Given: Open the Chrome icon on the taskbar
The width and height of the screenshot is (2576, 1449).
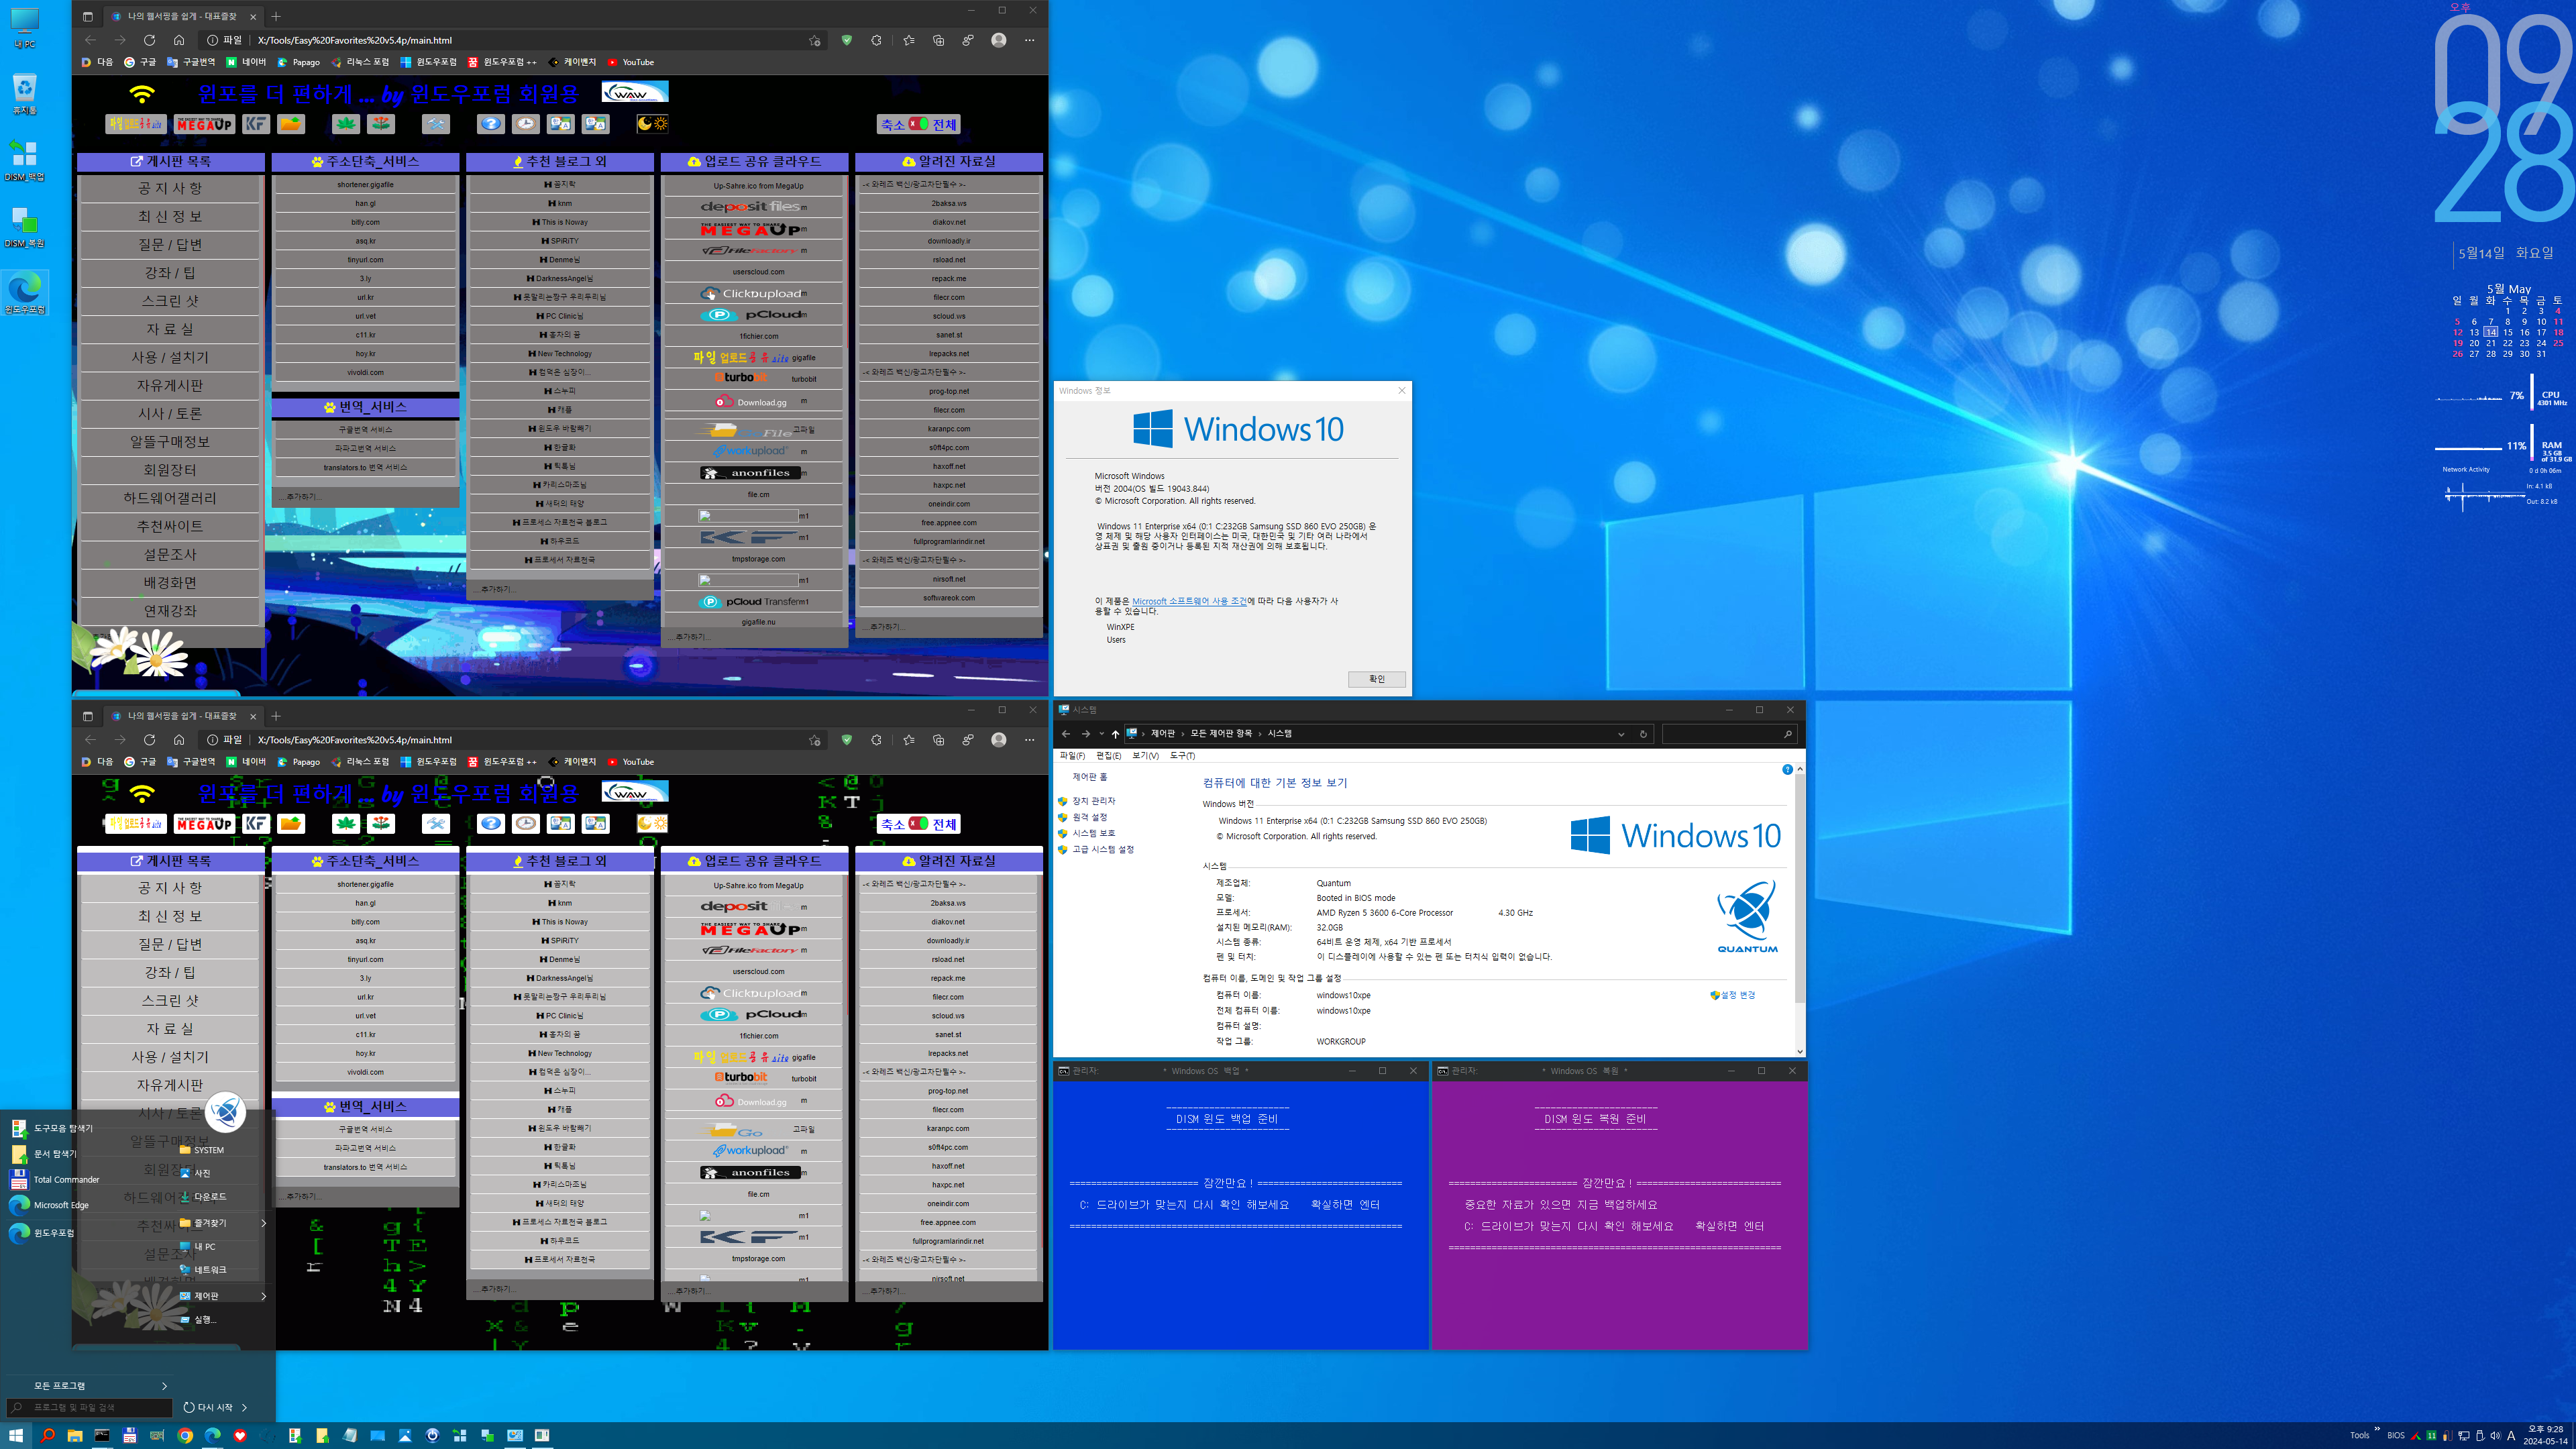Looking at the screenshot, I should tap(185, 1435).
